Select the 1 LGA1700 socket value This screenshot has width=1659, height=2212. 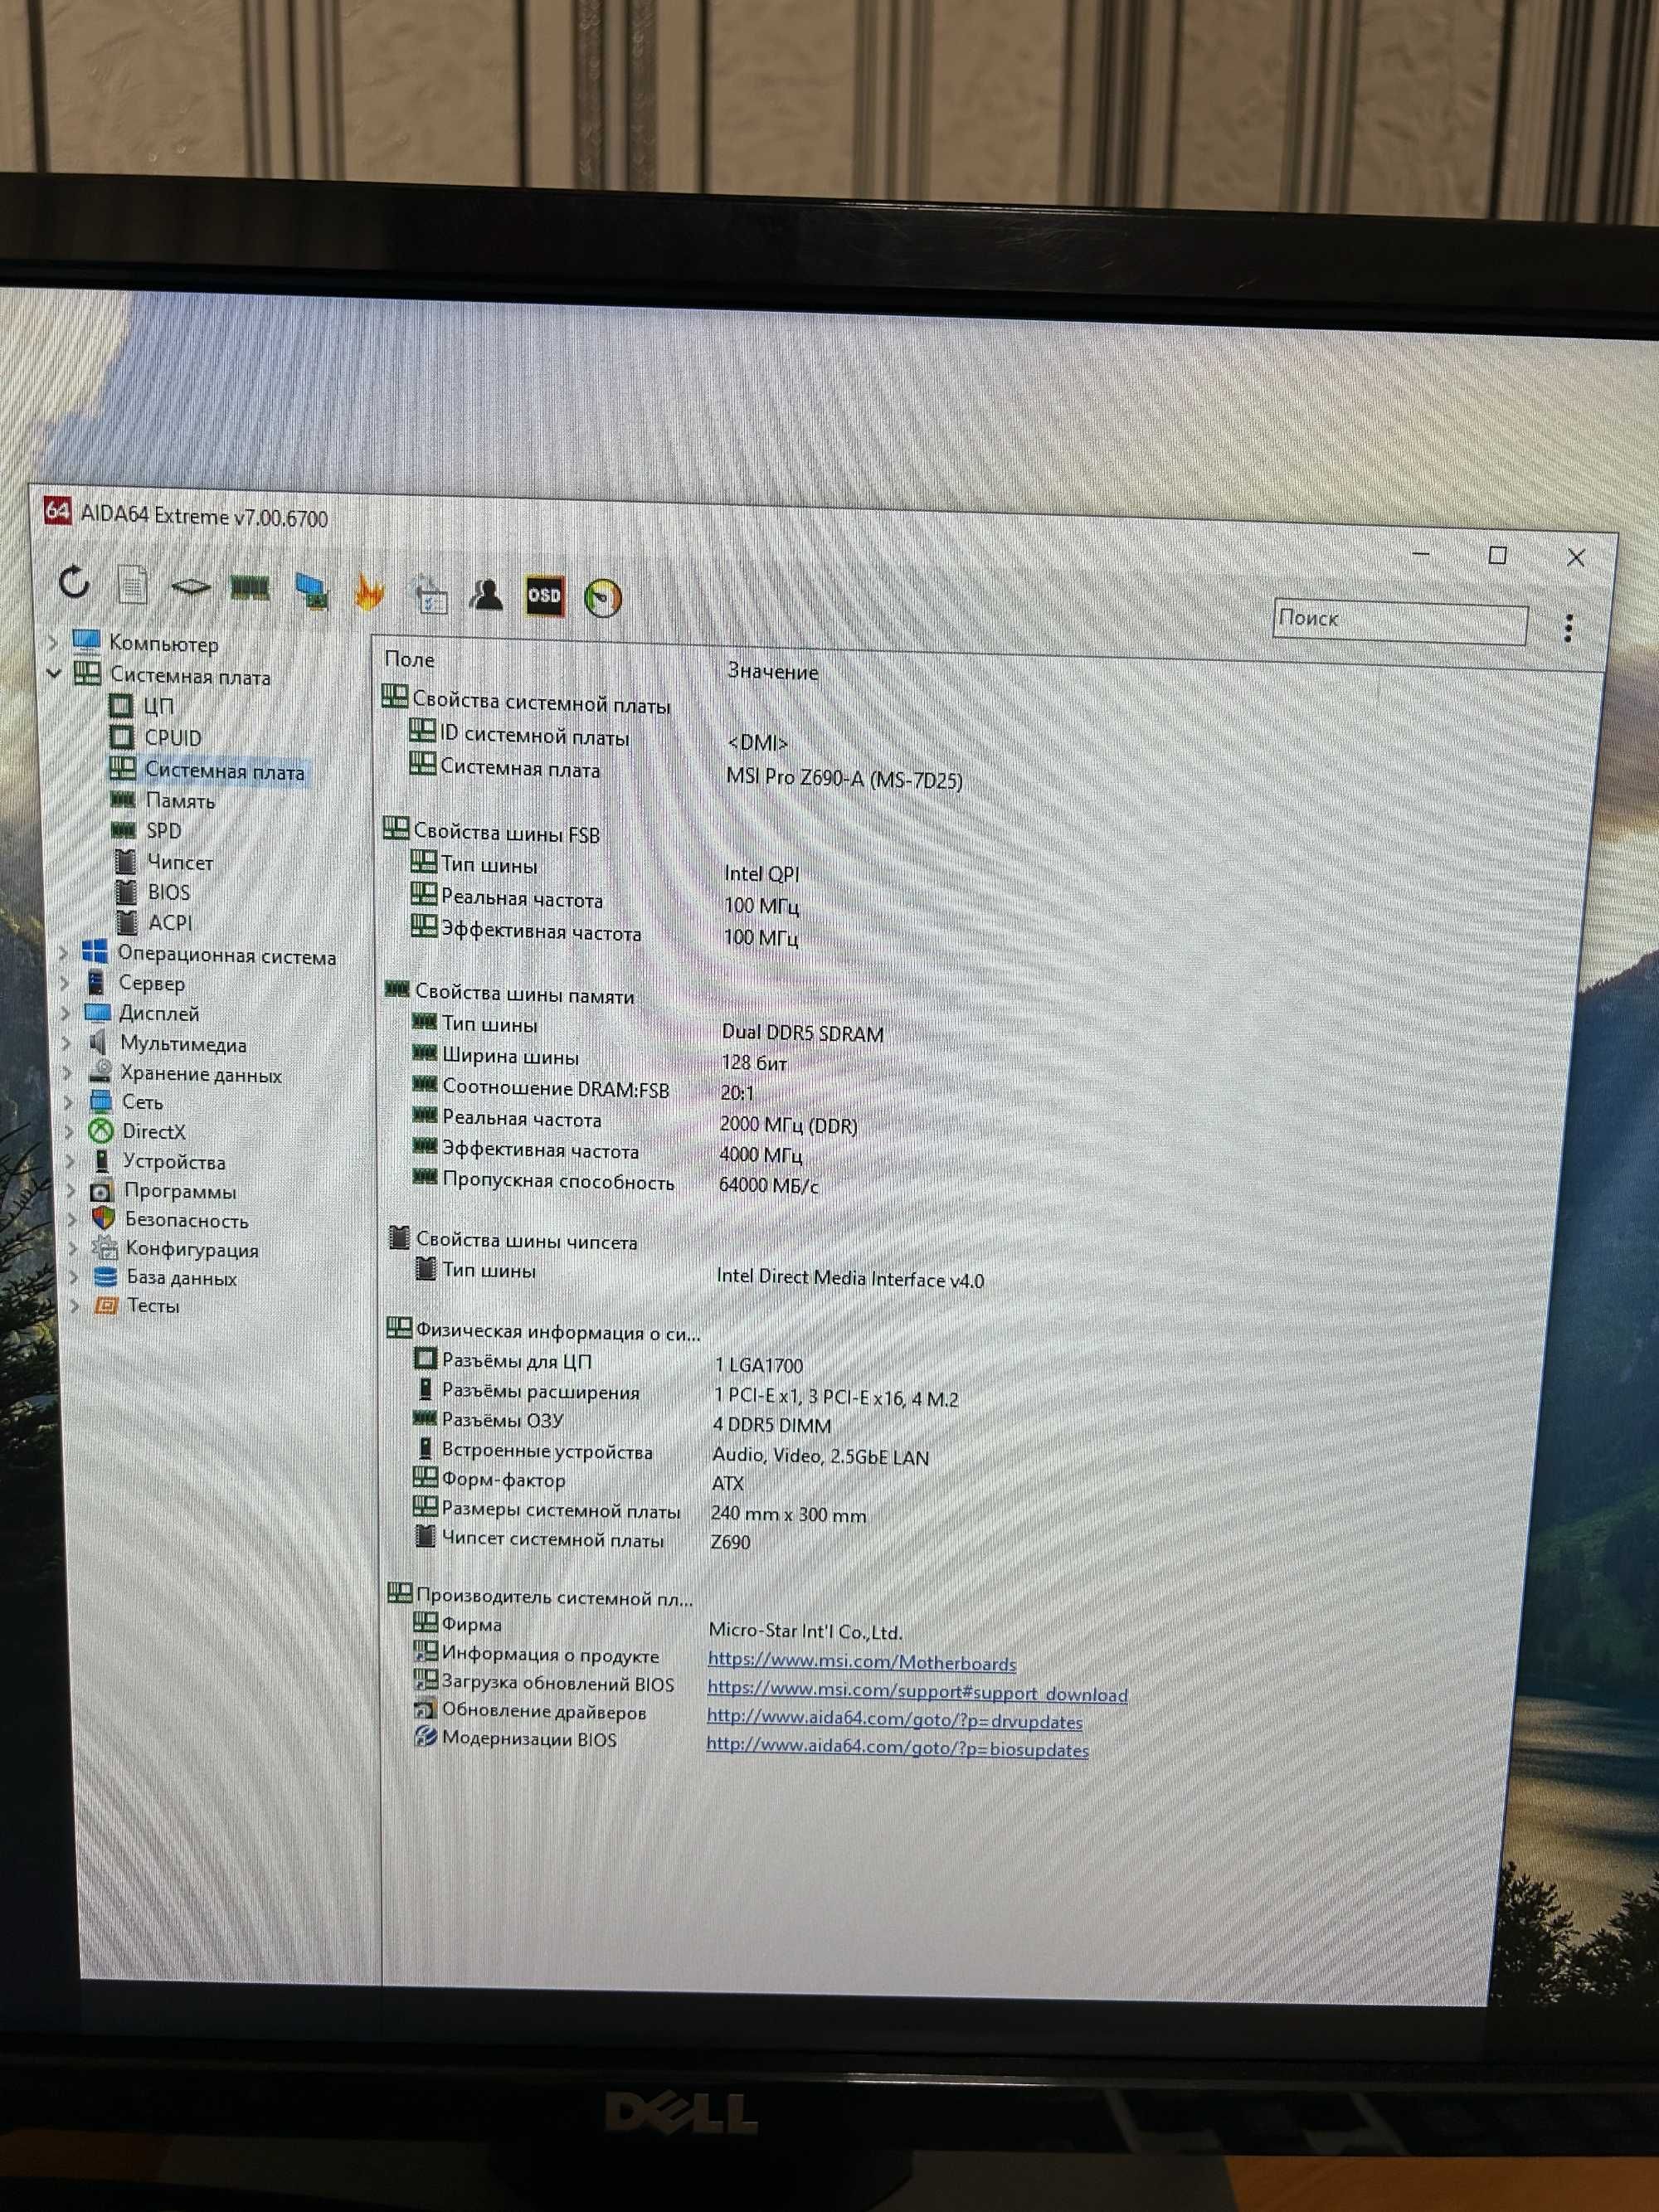click(x=758, y=1366)
